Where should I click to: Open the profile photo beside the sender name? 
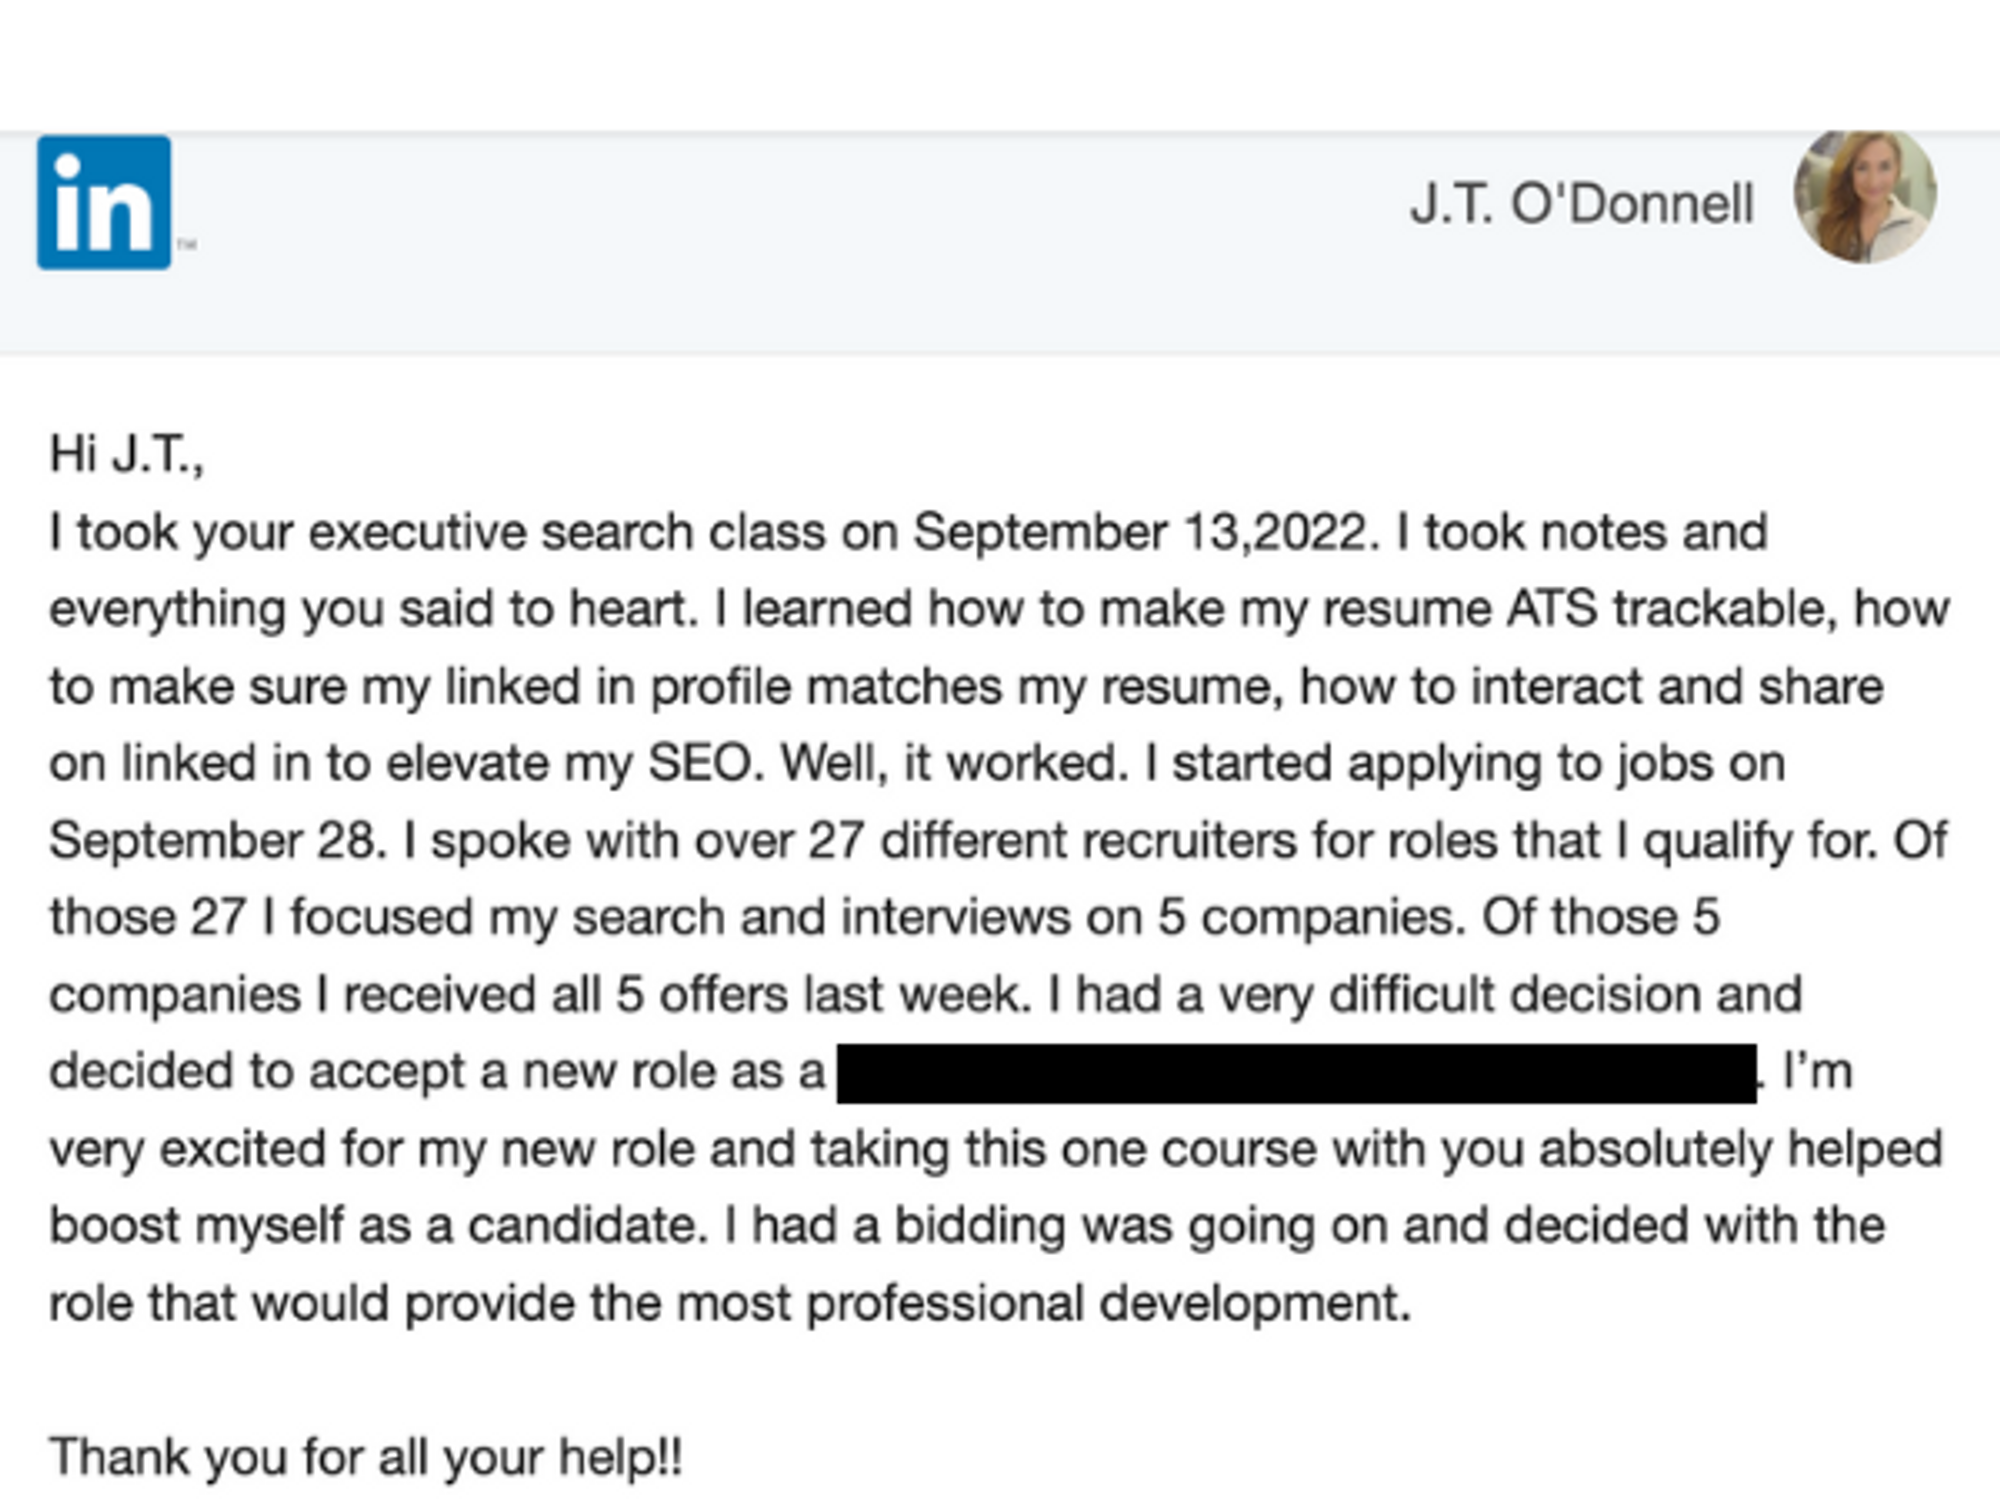(x=1865, y=197)
